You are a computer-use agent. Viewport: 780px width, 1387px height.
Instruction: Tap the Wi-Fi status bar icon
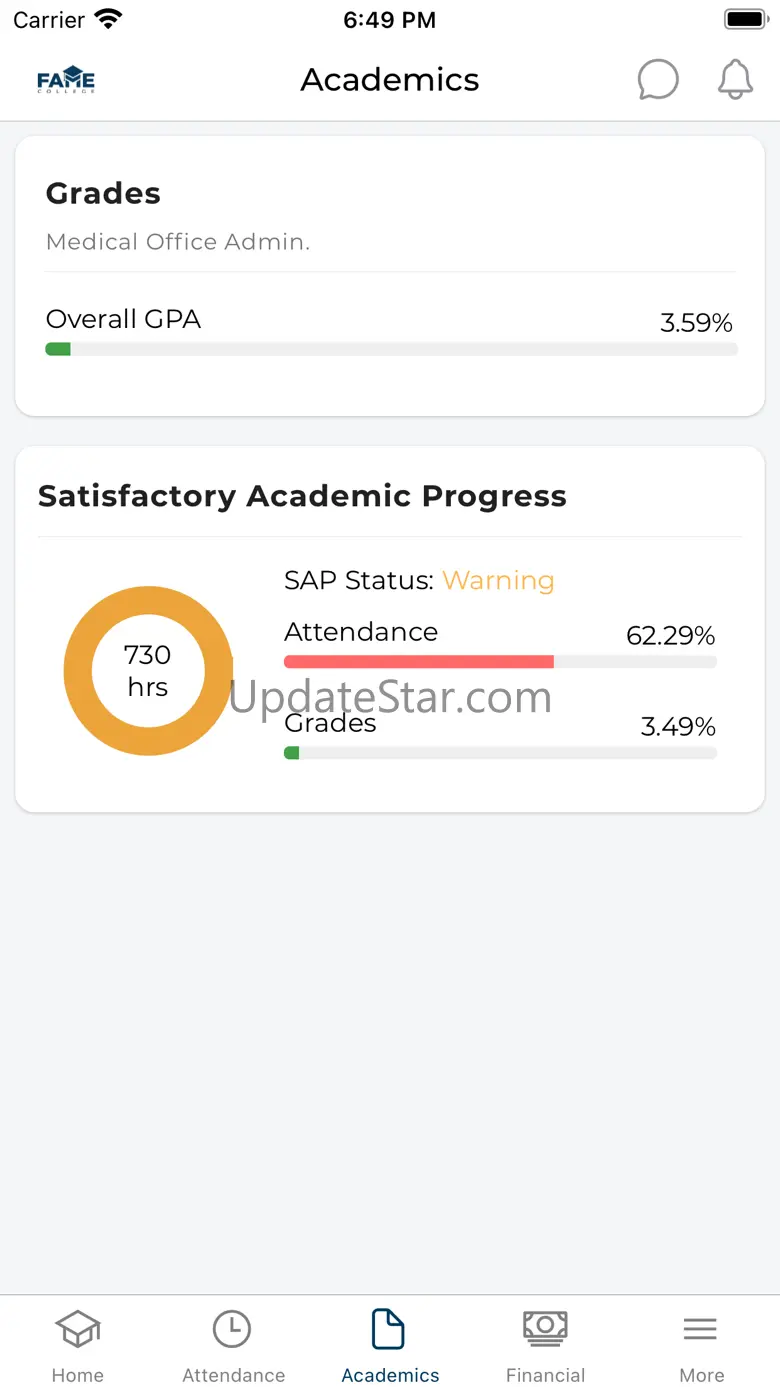107,19
